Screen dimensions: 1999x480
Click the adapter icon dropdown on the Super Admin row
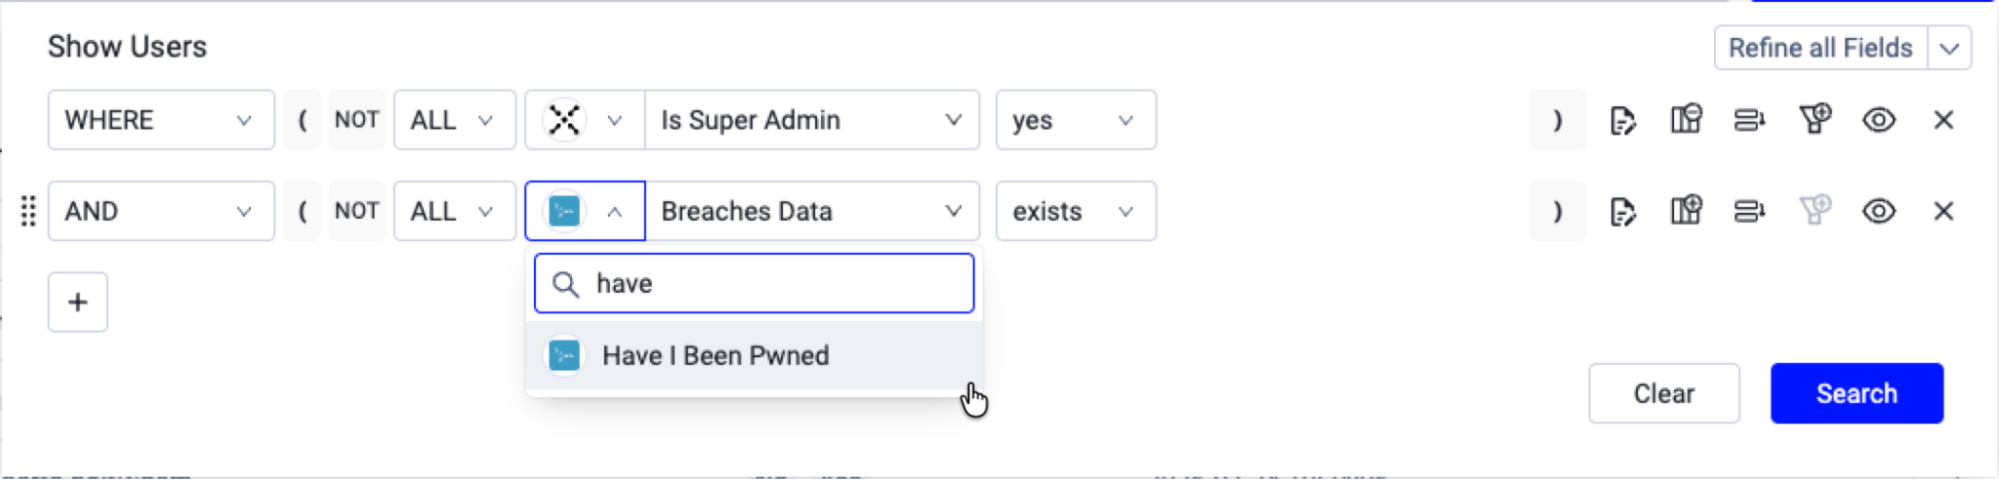[x=585, y=120]
